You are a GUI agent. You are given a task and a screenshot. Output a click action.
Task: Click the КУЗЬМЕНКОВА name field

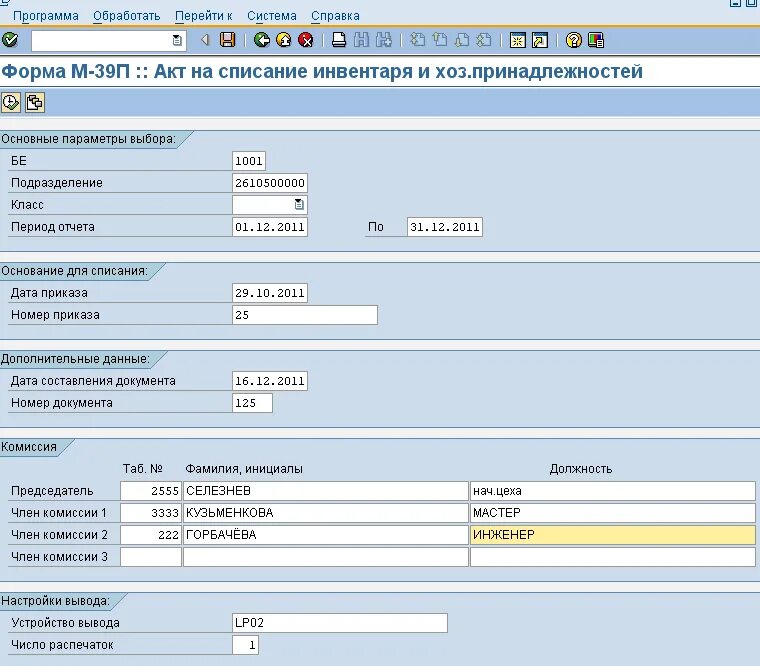point(326,513)
